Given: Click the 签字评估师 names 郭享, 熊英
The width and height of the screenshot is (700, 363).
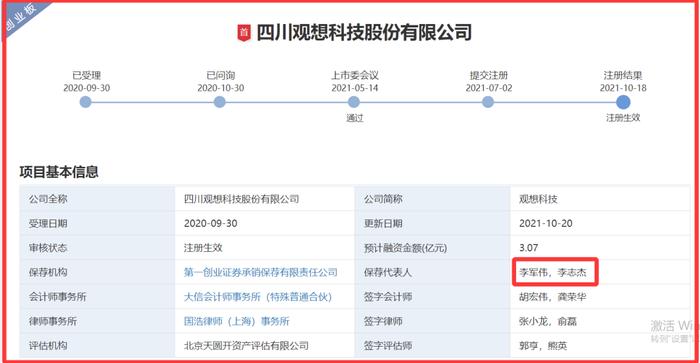Looking at the screenshot, I should point(543,346).
